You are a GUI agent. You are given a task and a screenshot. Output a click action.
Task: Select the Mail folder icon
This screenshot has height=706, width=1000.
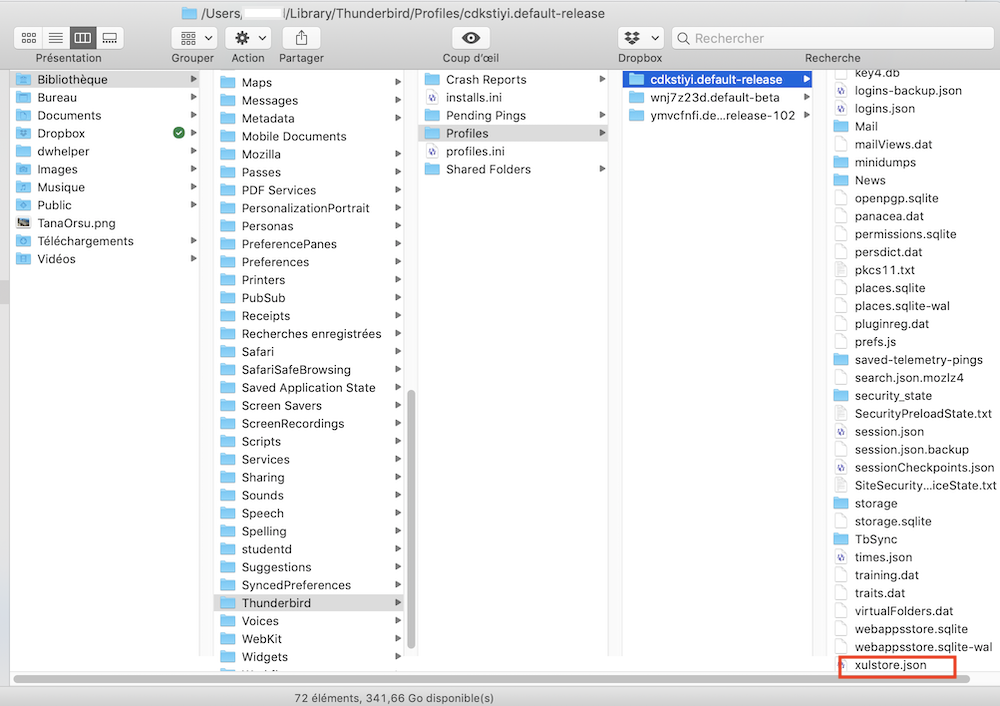pos(841,126)
